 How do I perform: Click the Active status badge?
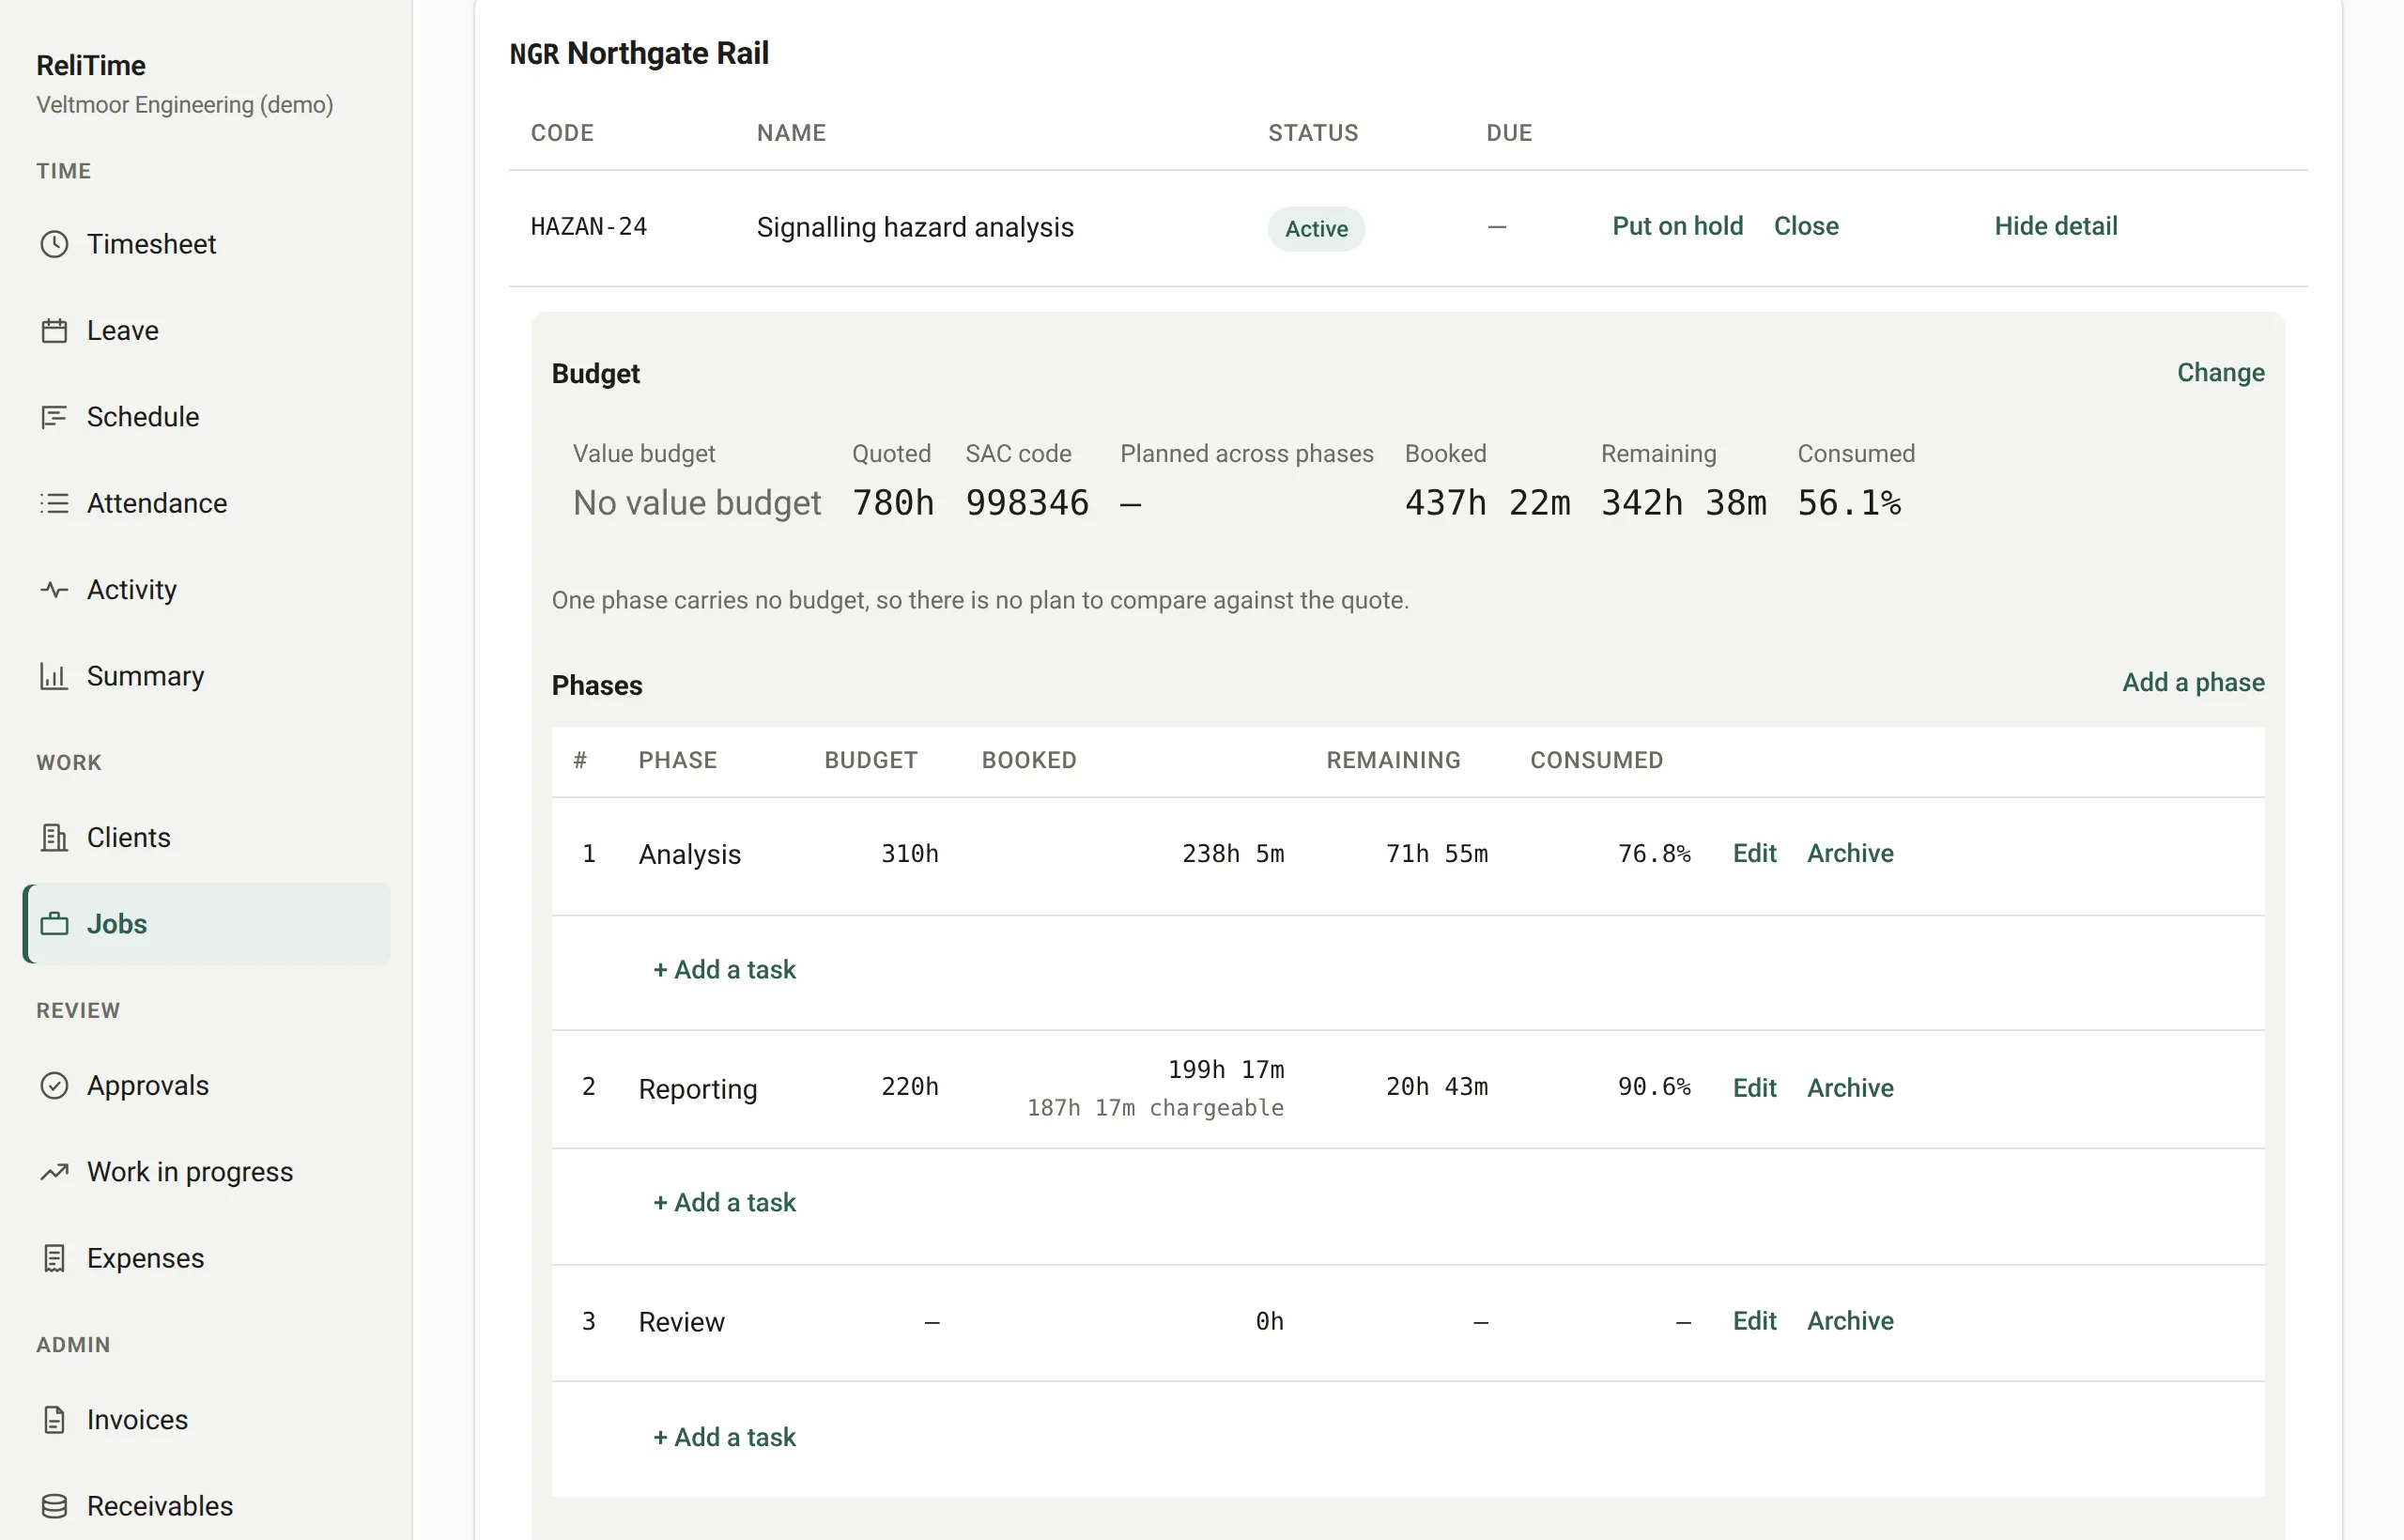(x=1316, y=229)
